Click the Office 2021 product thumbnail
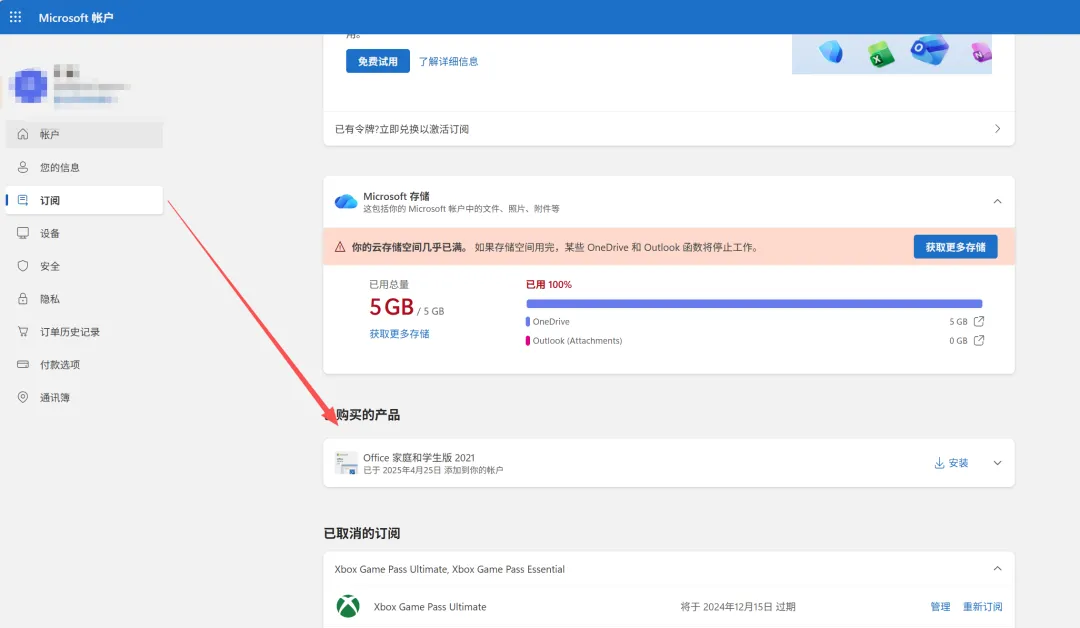Screen dimensions: 1080x628 [346, 463]
